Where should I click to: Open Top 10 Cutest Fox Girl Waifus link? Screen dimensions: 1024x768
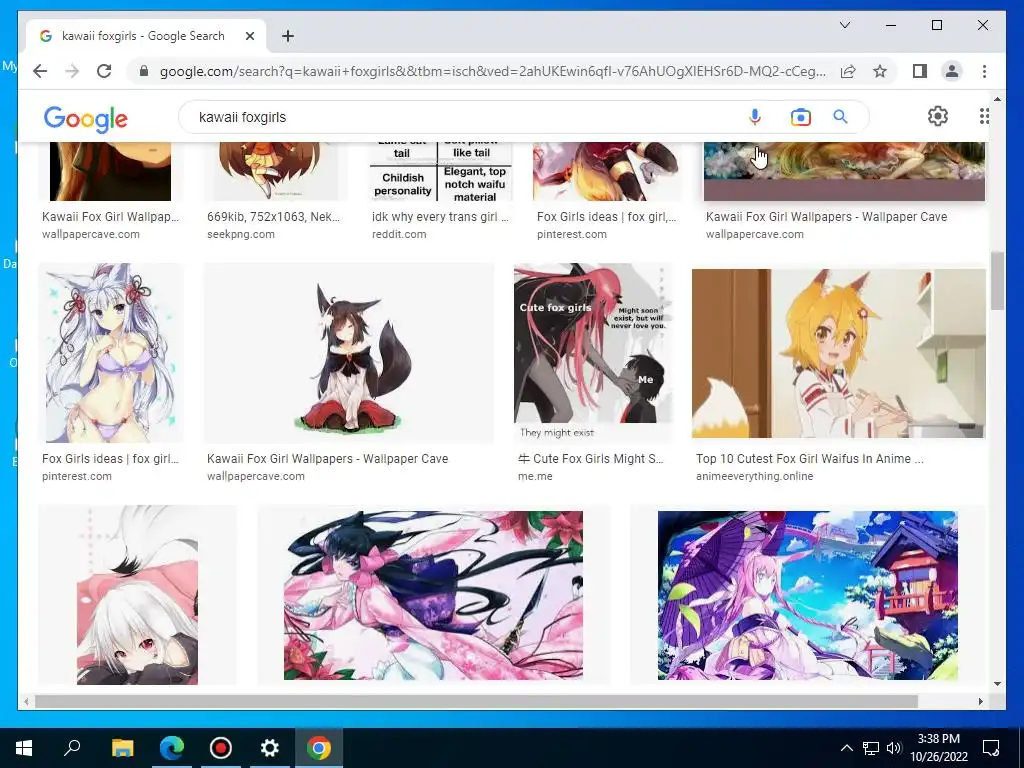click(x=810, y=459)
